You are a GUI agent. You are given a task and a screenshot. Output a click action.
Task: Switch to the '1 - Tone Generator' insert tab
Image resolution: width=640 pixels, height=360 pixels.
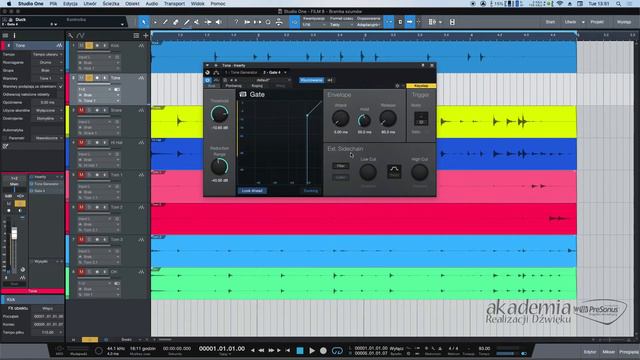(241, 73)
